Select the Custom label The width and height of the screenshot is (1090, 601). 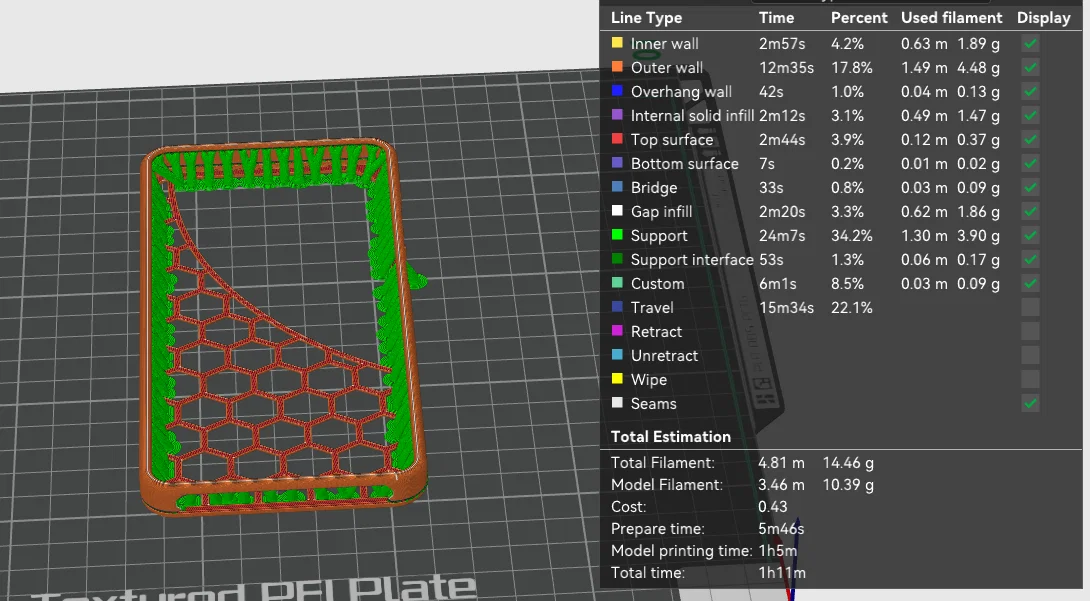(658, 283)
